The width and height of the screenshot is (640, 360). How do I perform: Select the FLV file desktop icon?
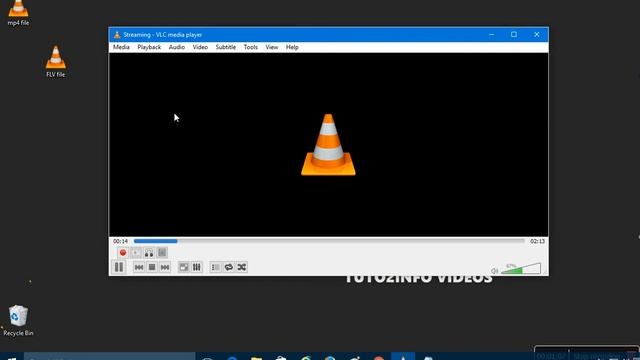pos(56,61)
